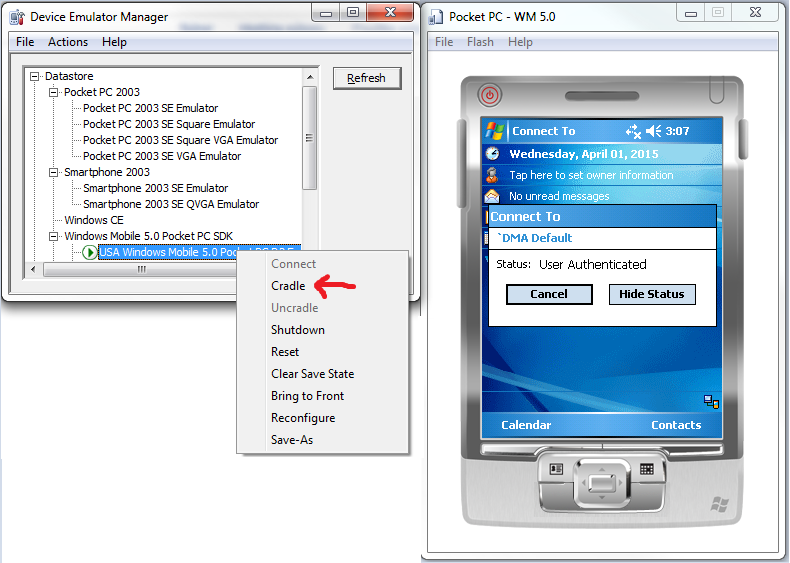Open File menu in Pocket PC window
This screenshot has width=790, height=563.
click(444, 42)
